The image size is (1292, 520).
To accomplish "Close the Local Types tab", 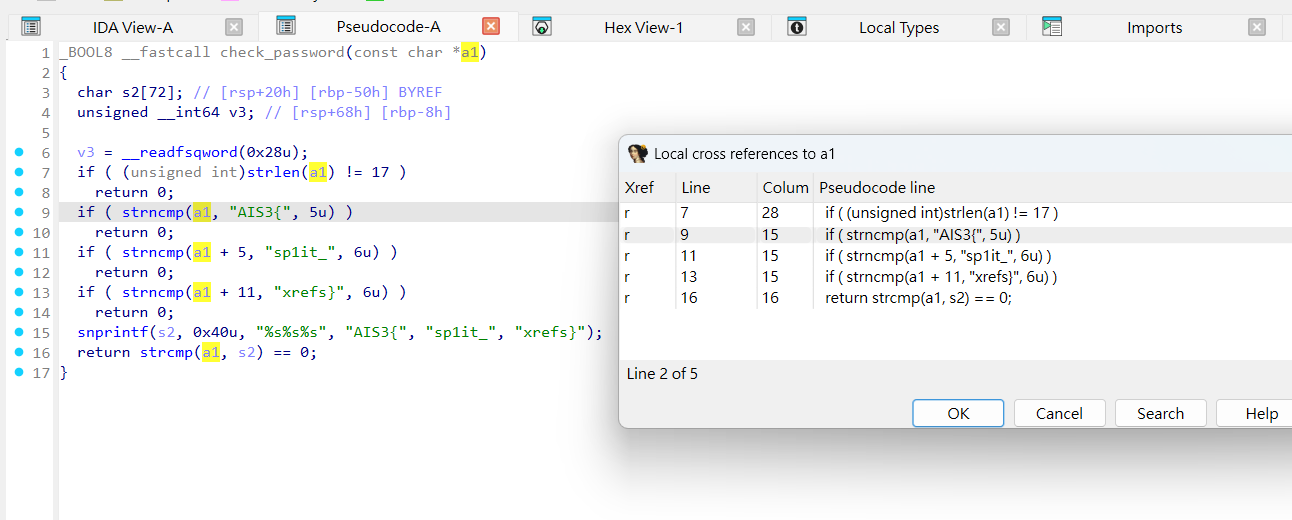I will [x=1001, y=27].
